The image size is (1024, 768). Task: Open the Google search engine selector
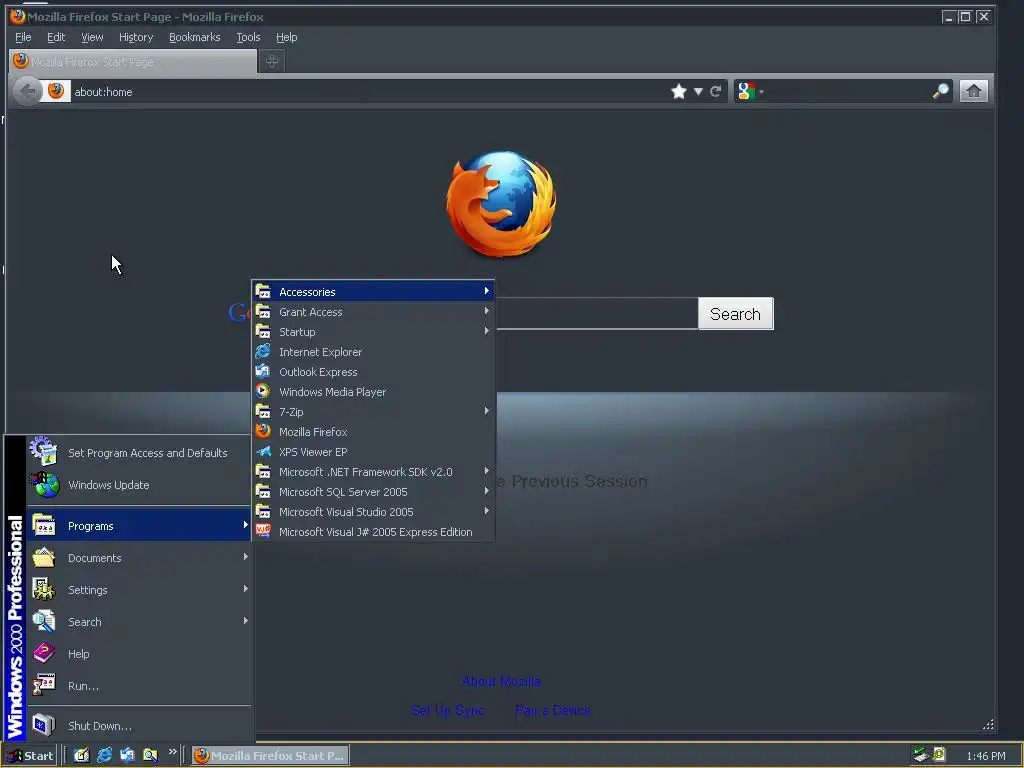click(750, 91)
